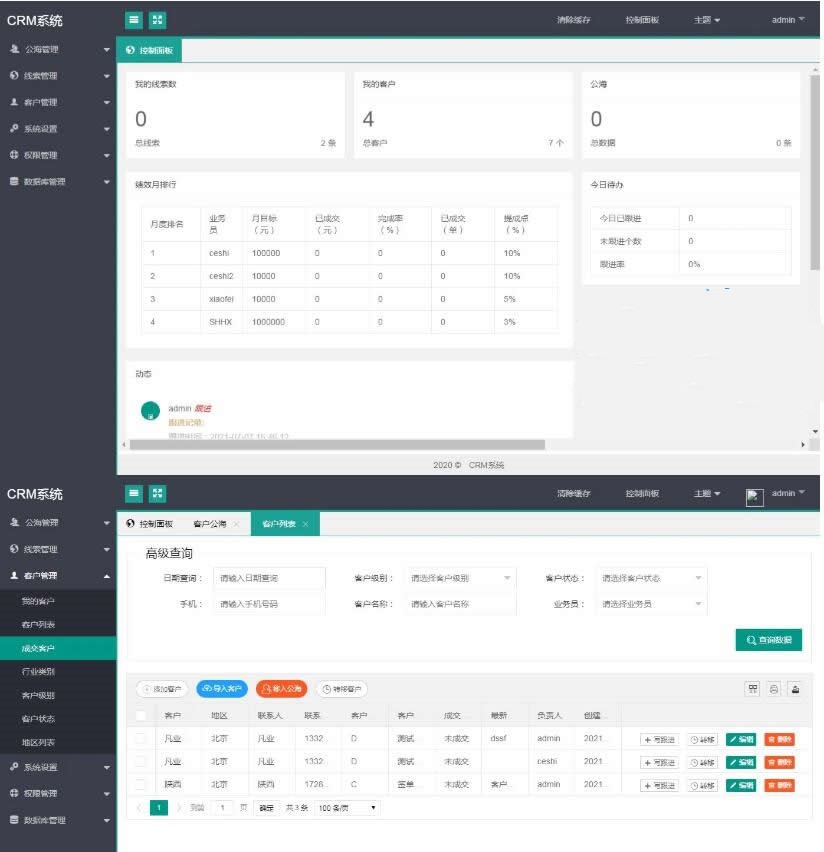Tick checkbox for the row owned by ceshi

[x=141, y=761]
